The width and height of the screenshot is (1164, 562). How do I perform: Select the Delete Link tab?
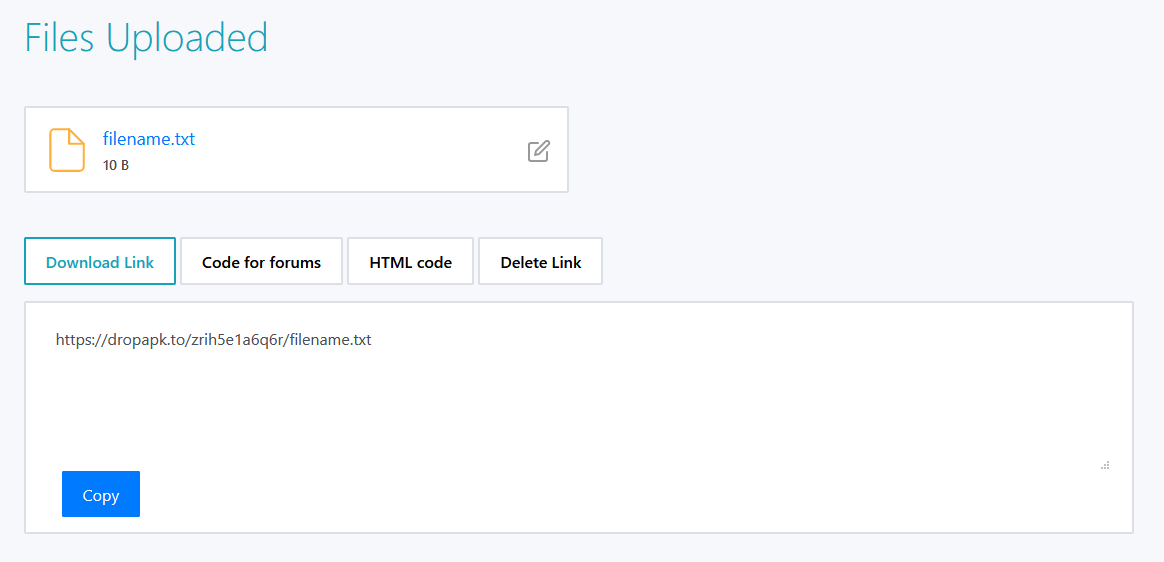540,262
